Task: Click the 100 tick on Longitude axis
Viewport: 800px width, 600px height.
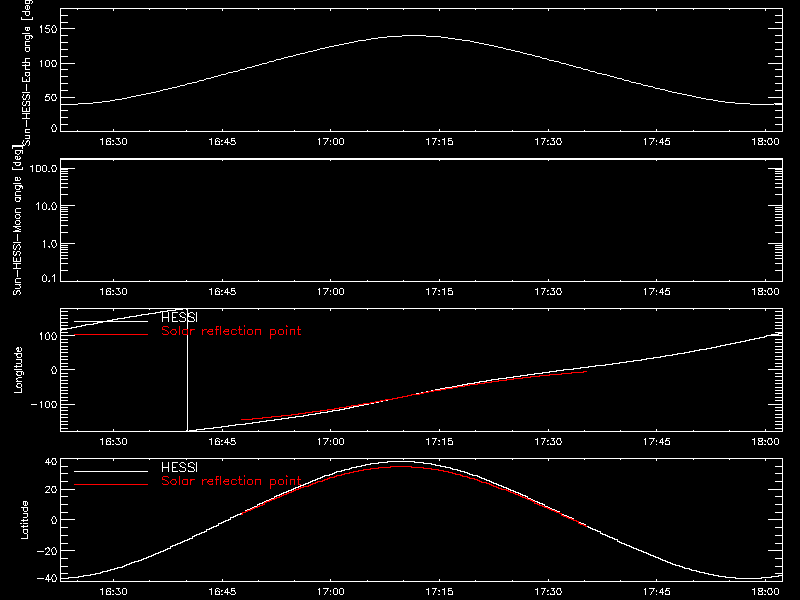Action: click(48, 336)
